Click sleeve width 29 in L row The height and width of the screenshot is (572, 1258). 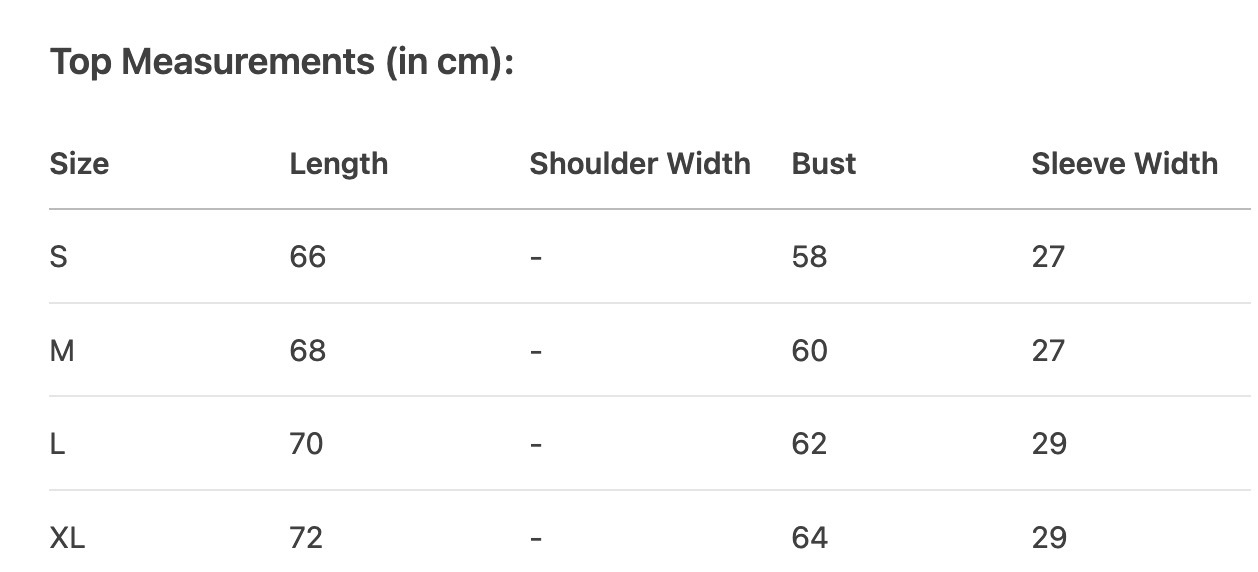tap(1049, 444)
